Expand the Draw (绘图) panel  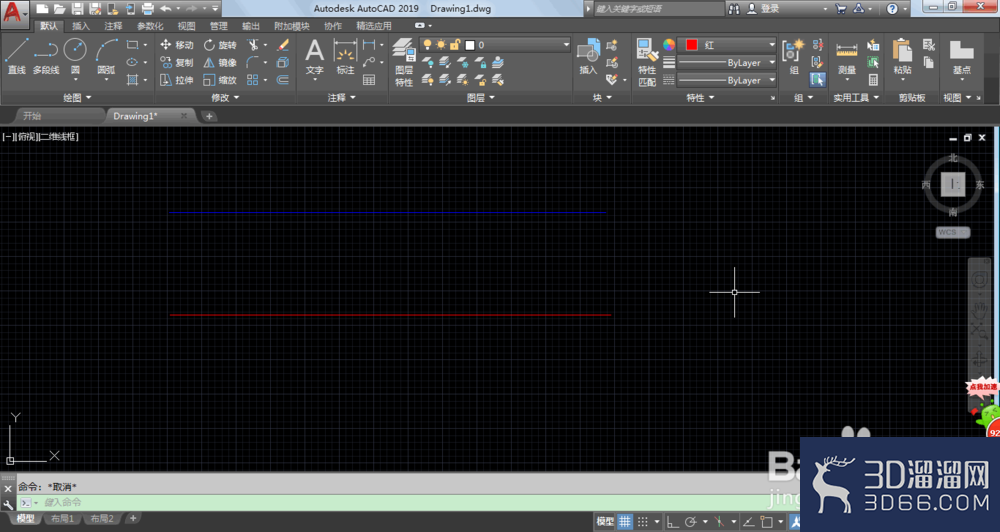(x=77, y=98)
